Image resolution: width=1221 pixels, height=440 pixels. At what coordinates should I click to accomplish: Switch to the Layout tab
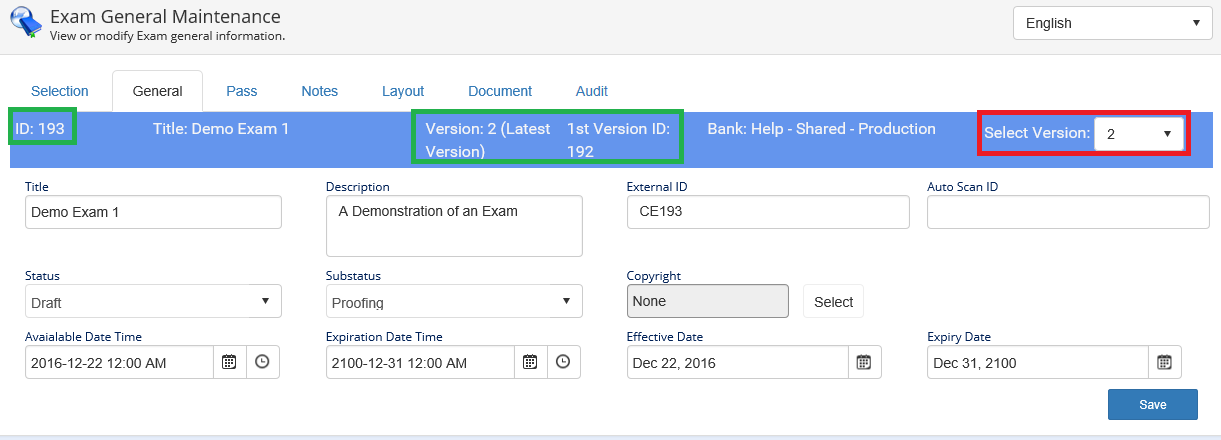[403, 91]
